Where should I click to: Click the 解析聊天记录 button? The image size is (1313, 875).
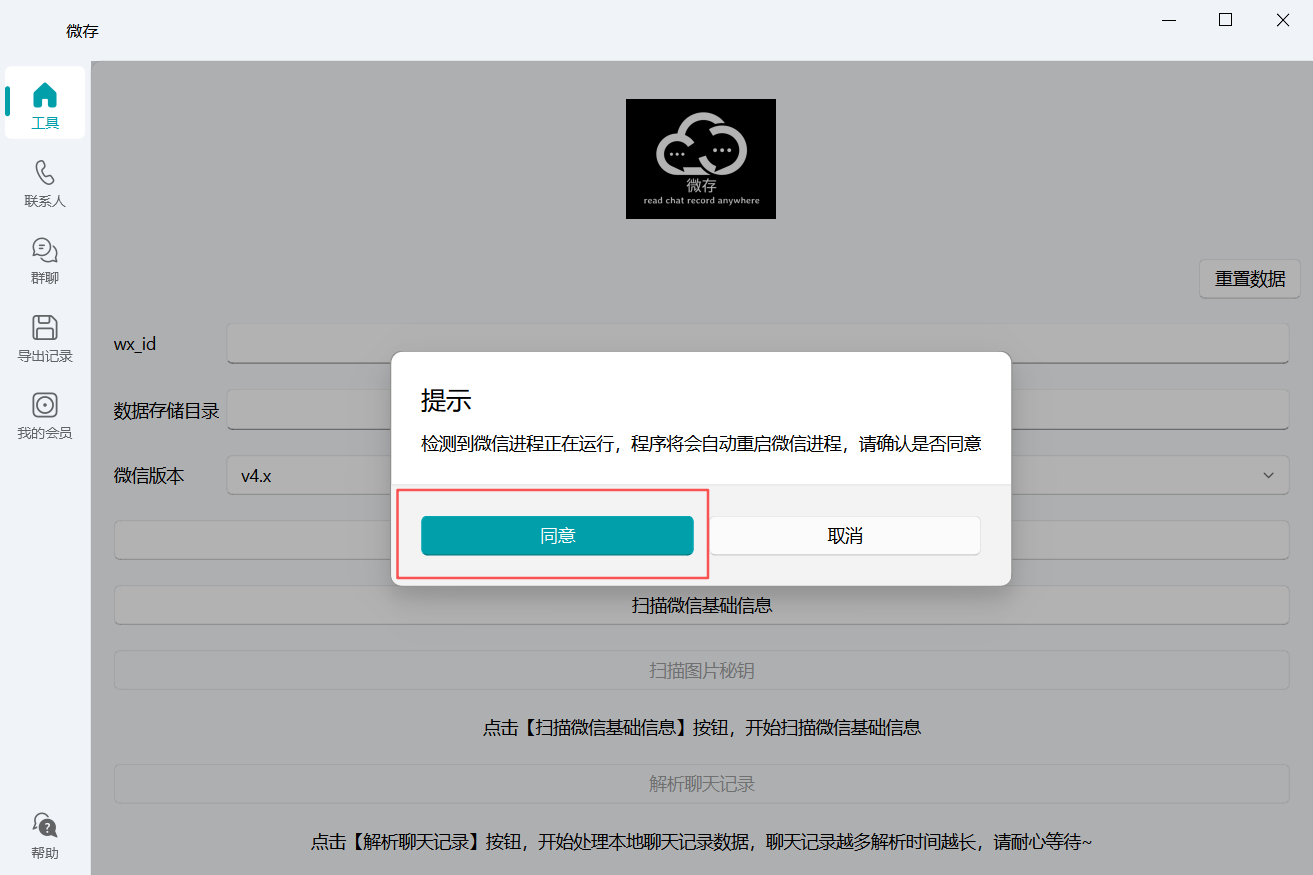(701, 784)
